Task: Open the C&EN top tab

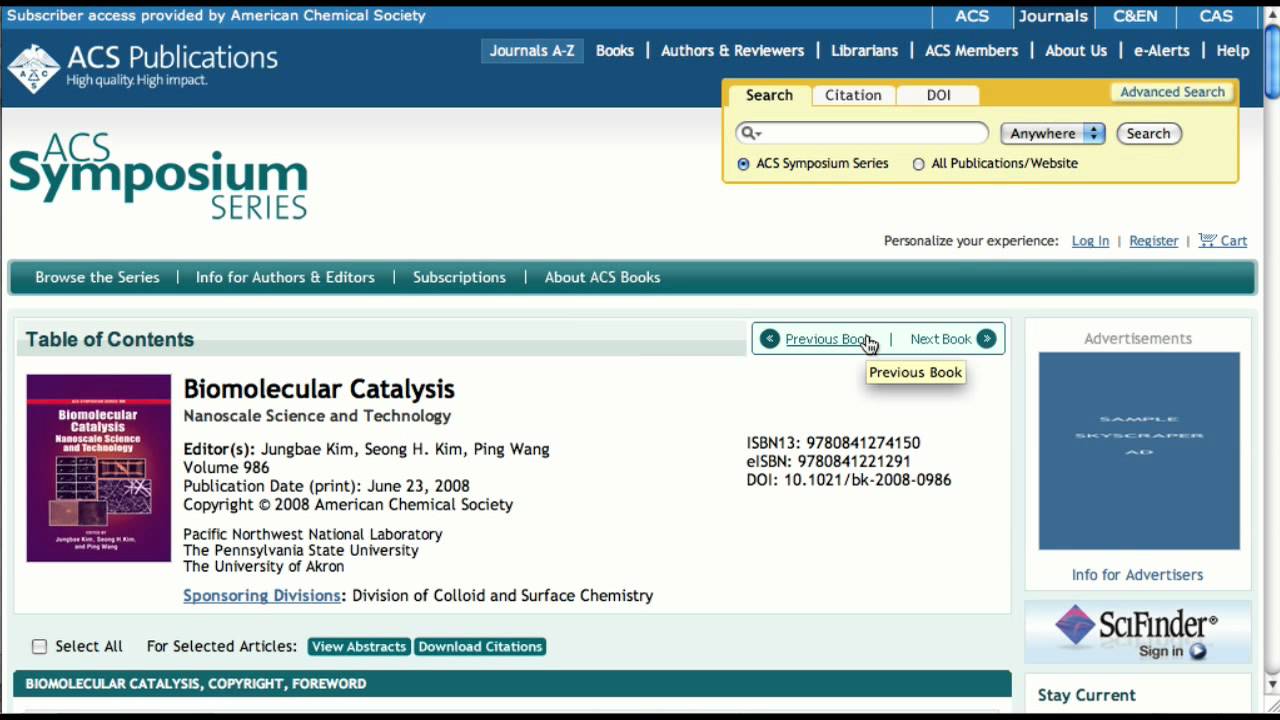Action: click(x=1135, y=16)
